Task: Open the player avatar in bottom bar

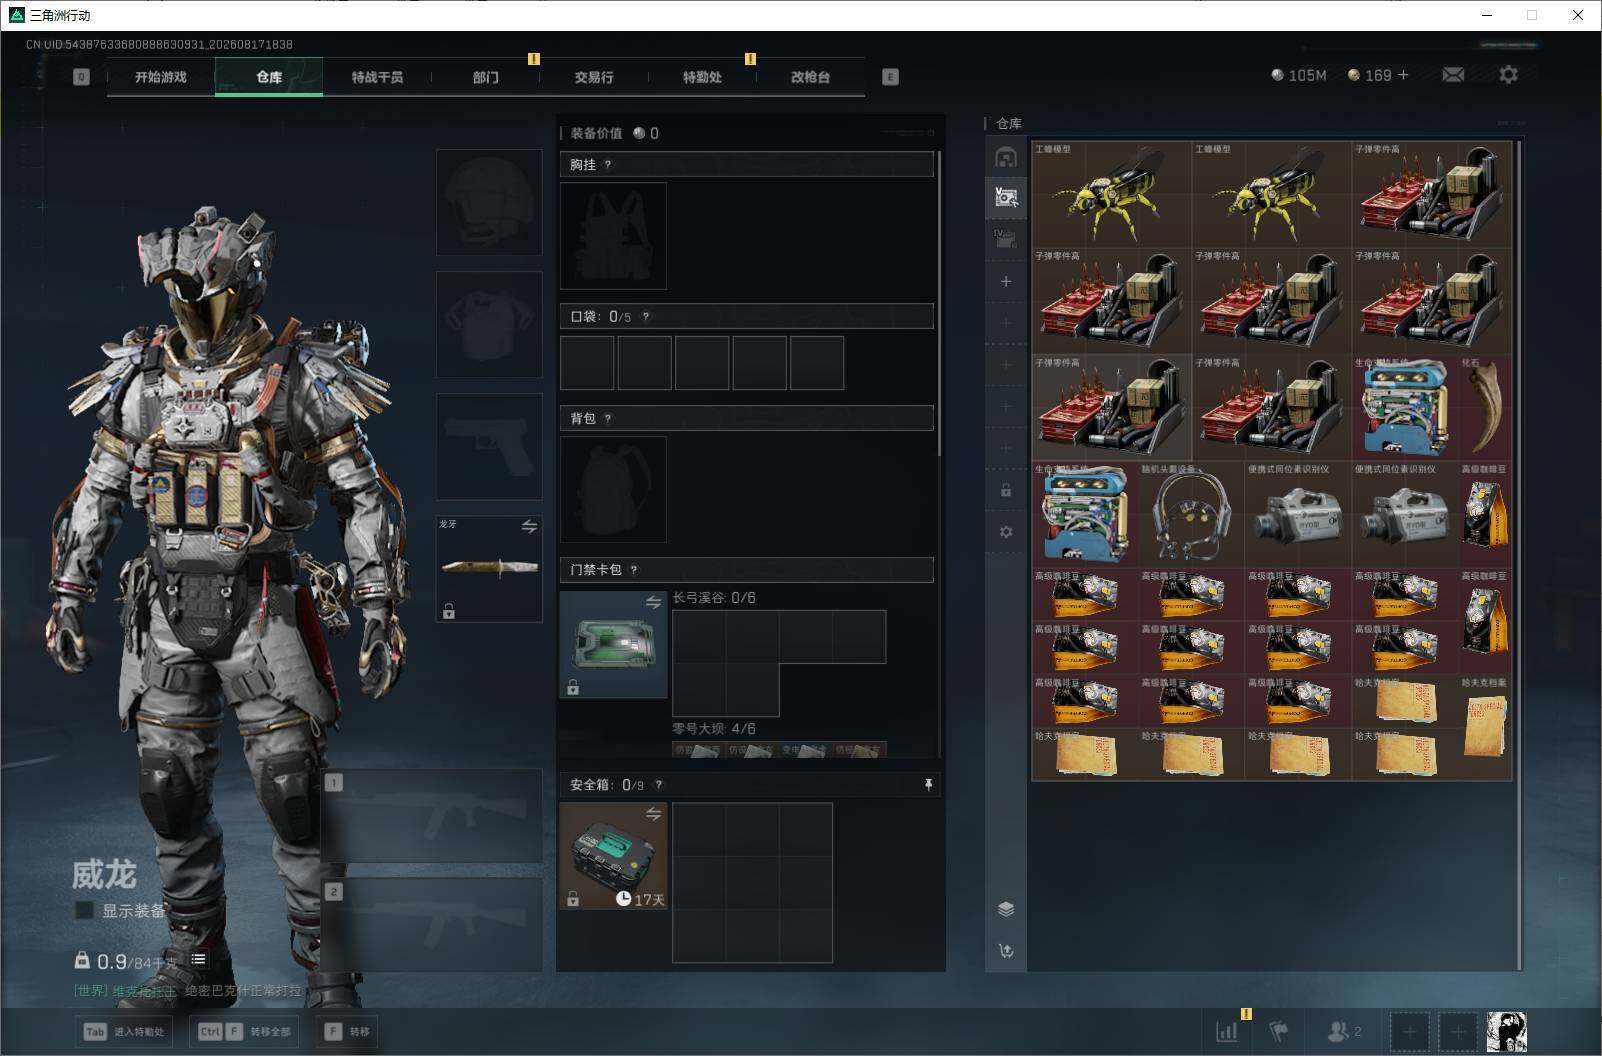Action: click(1506, 1032)
